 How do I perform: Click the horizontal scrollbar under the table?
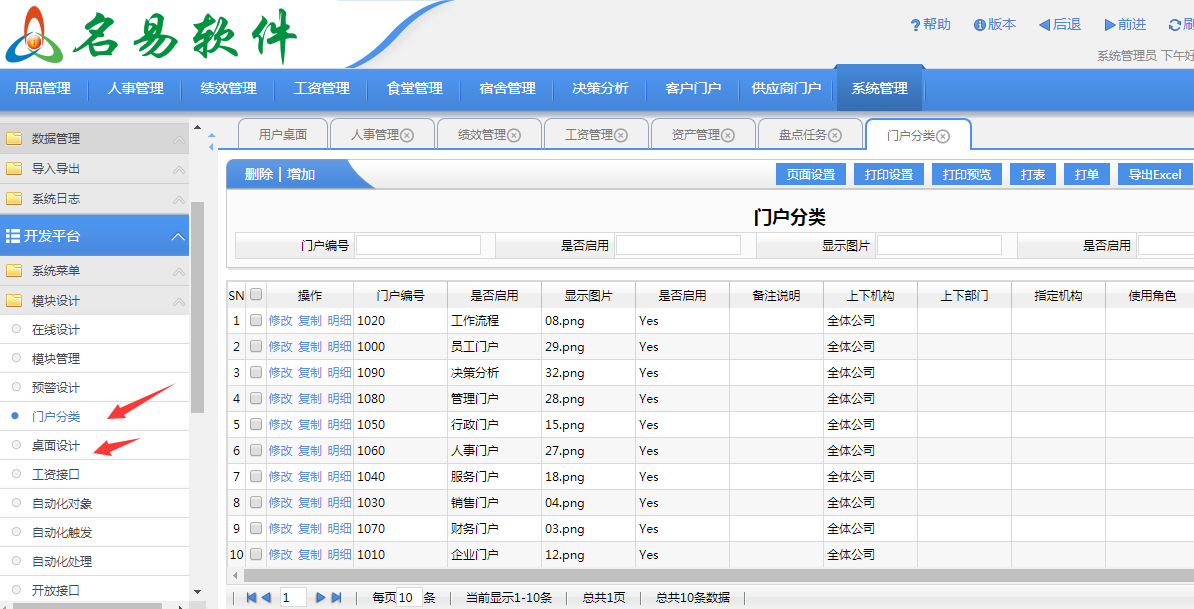click(700, 575)
